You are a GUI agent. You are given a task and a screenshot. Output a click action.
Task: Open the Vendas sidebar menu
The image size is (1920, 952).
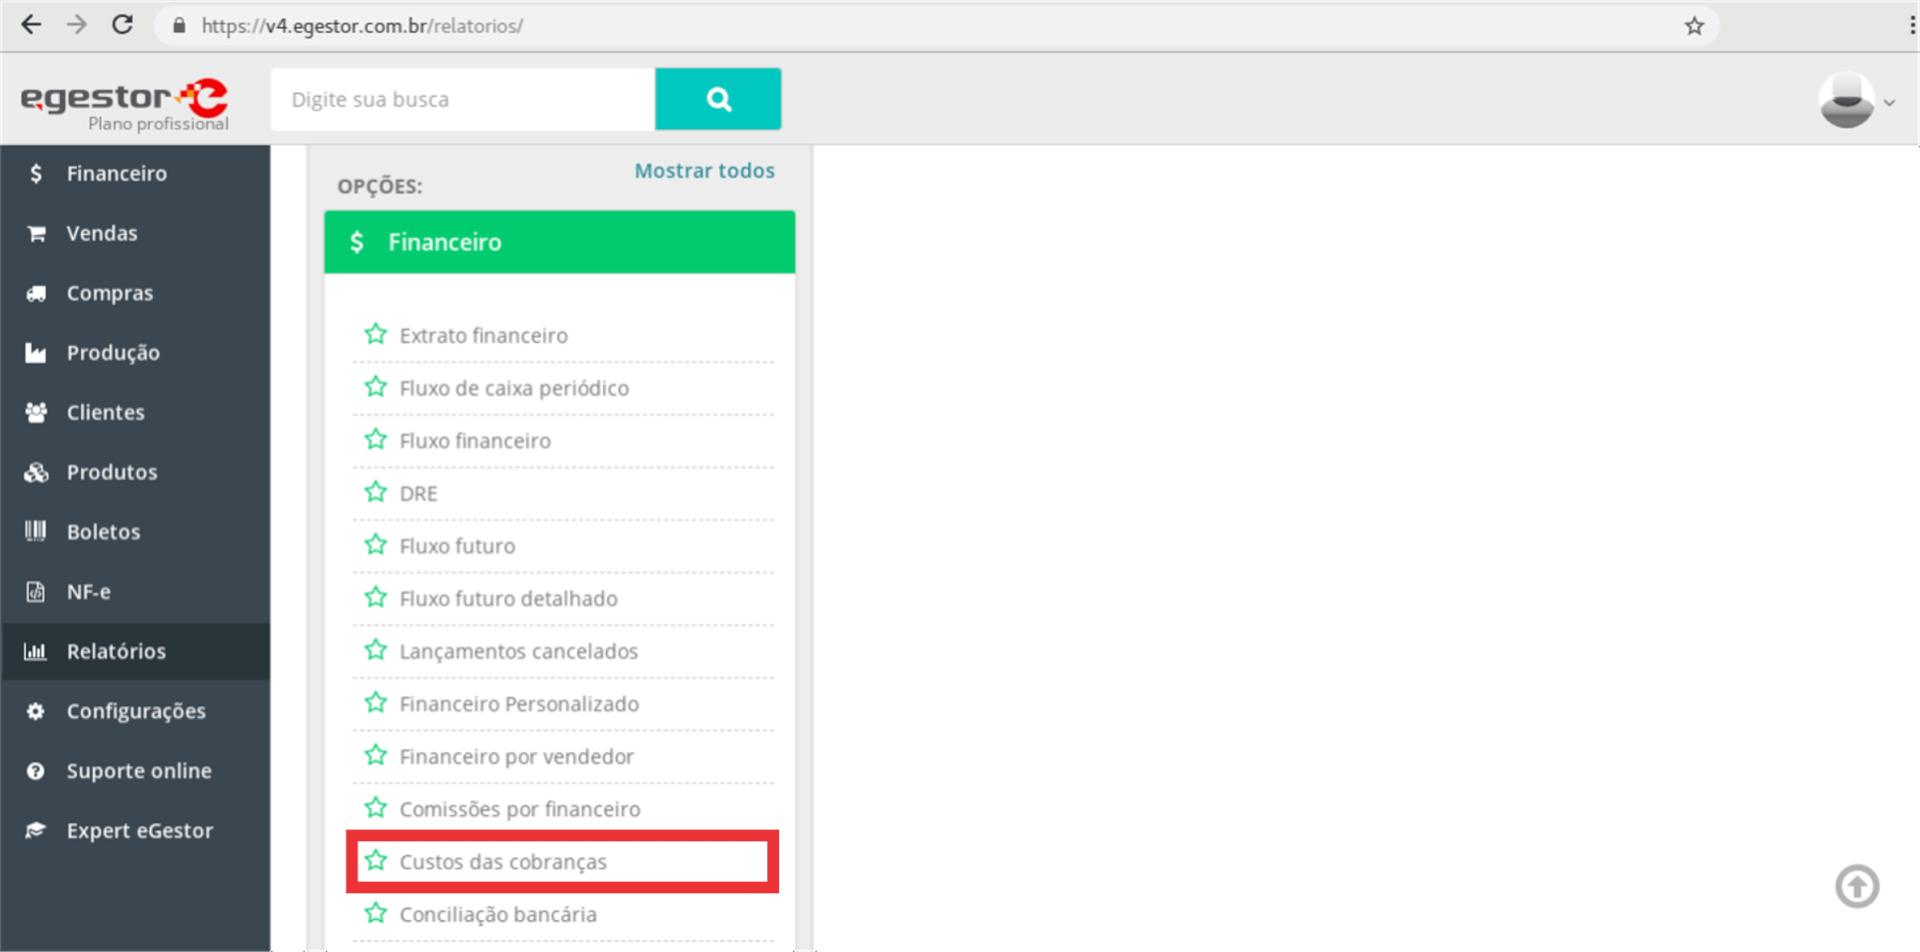(135, 233)
